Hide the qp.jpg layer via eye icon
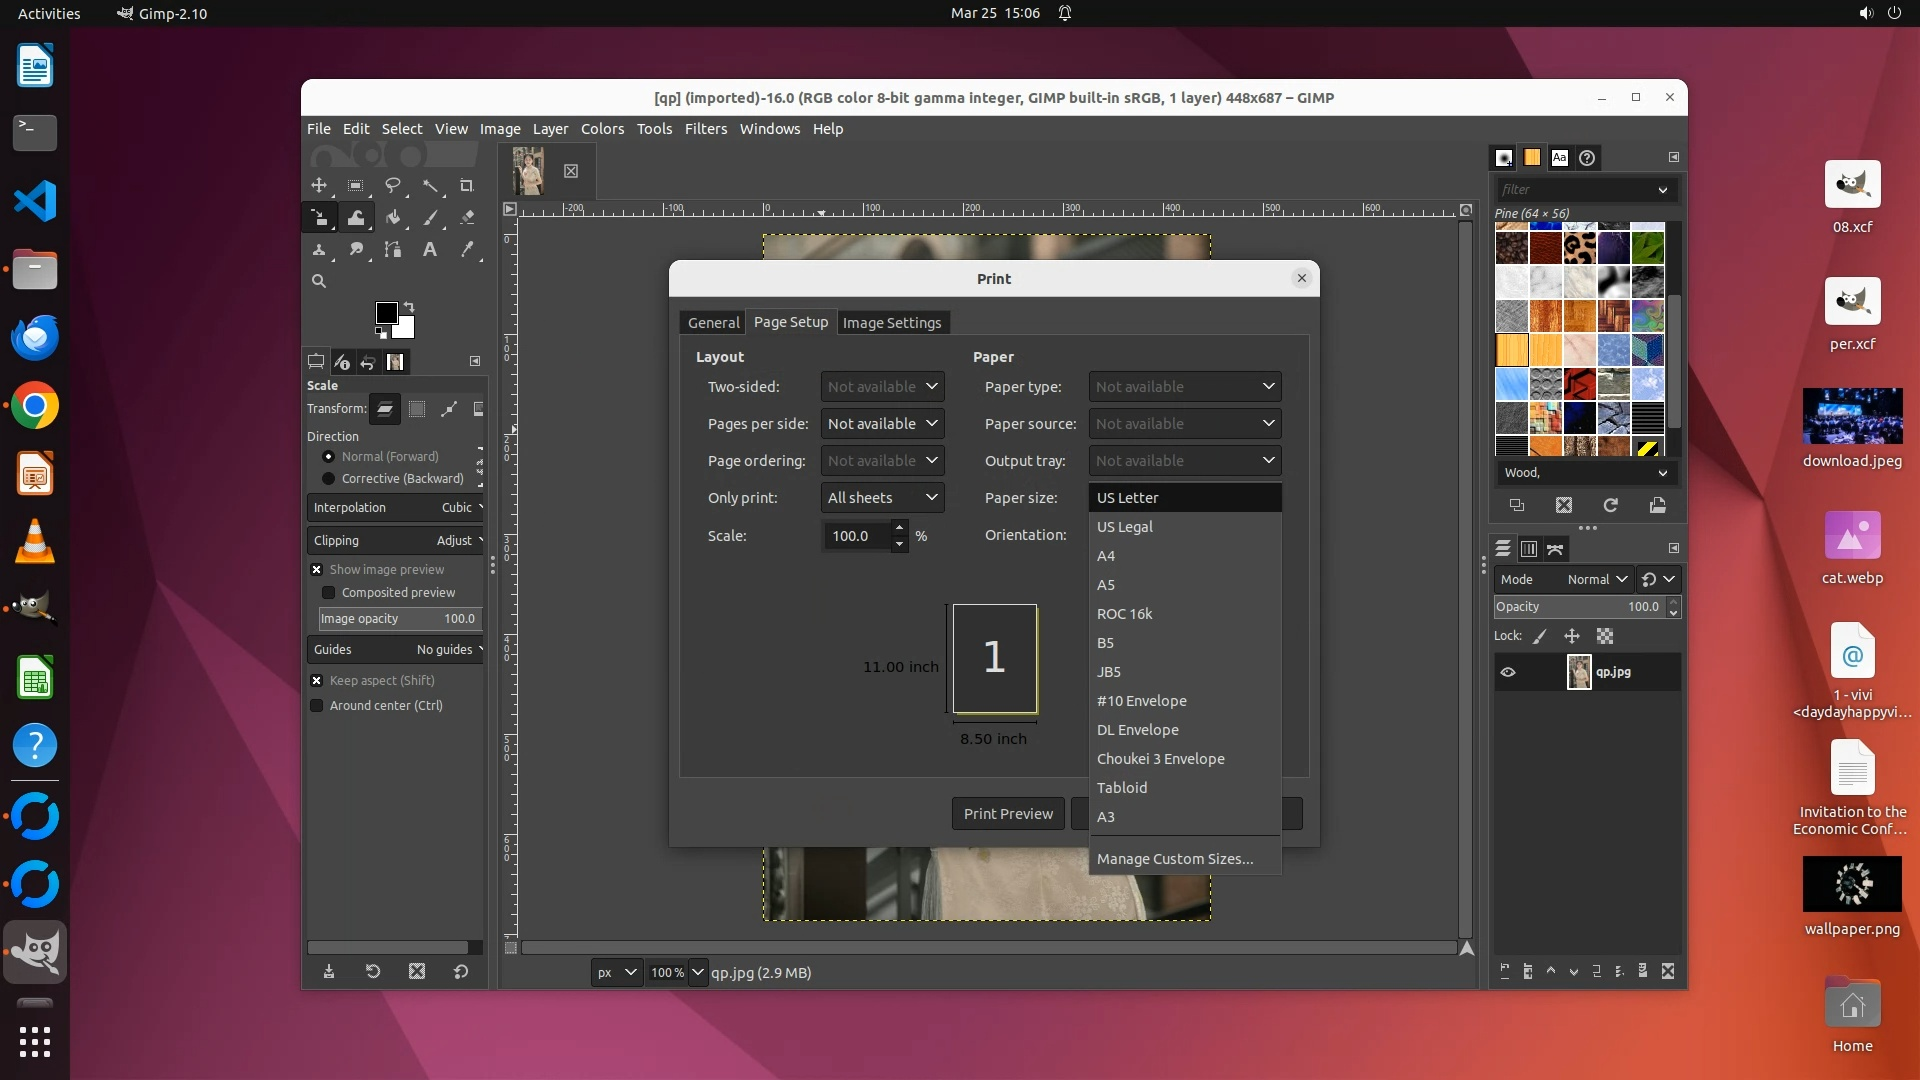The height and width of the screenshot is (1080, 1920). click(1508, 673)
